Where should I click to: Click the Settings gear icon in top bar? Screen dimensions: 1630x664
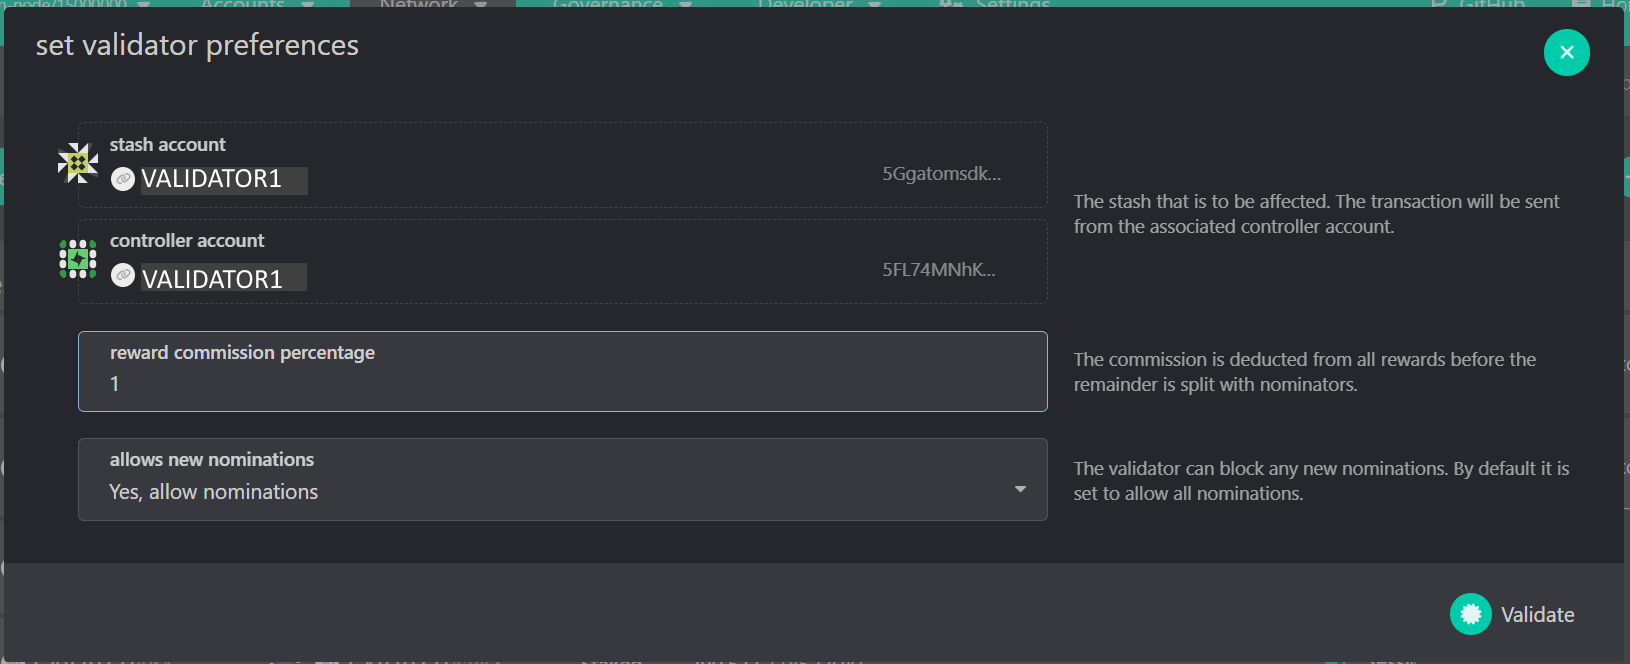coord(951,4)
